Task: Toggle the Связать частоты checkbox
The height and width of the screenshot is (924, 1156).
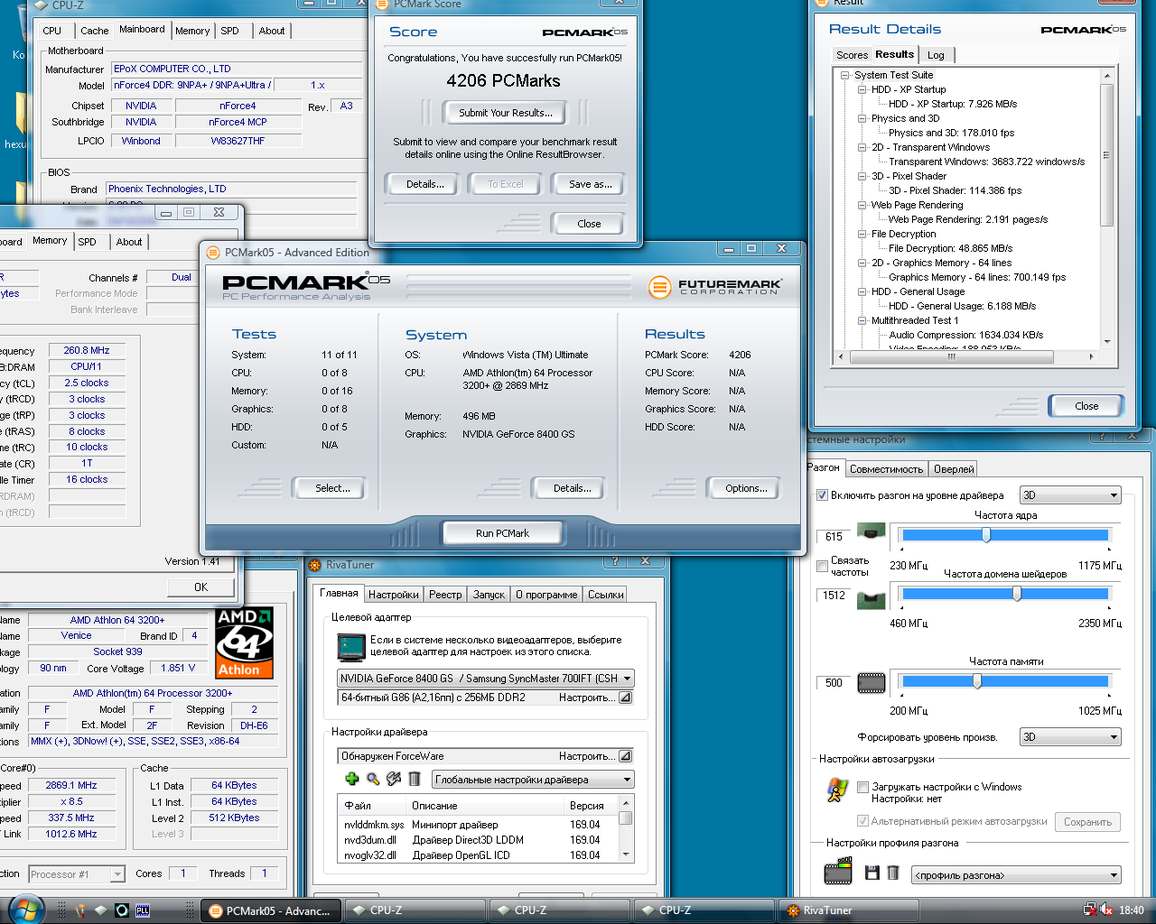Action: pos(822,566)
